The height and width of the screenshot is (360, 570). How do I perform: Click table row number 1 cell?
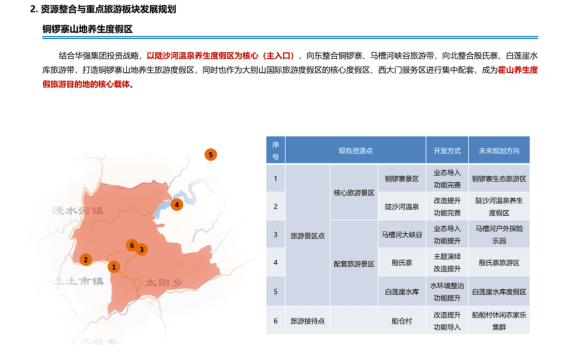(276, 179)
